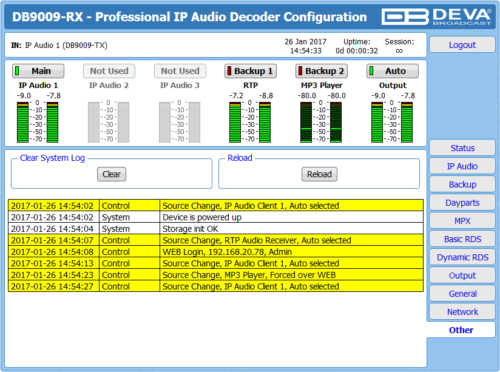This screenshot has height=372, width=500.
Task: Click the IP Audio 1 level meter
Action: pos(38,122)
